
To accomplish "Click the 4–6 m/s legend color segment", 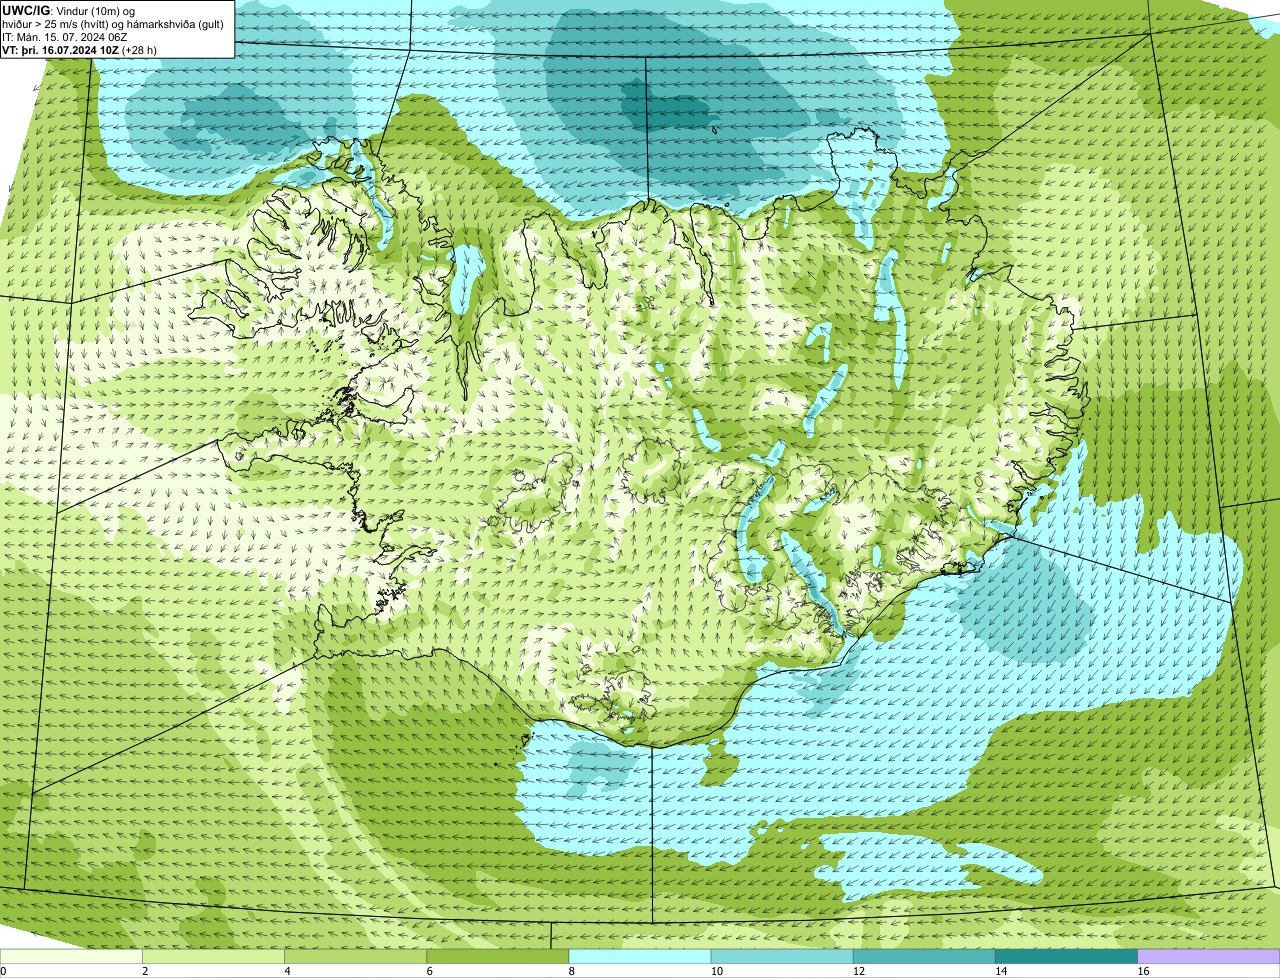I will (x=355, y=956).
